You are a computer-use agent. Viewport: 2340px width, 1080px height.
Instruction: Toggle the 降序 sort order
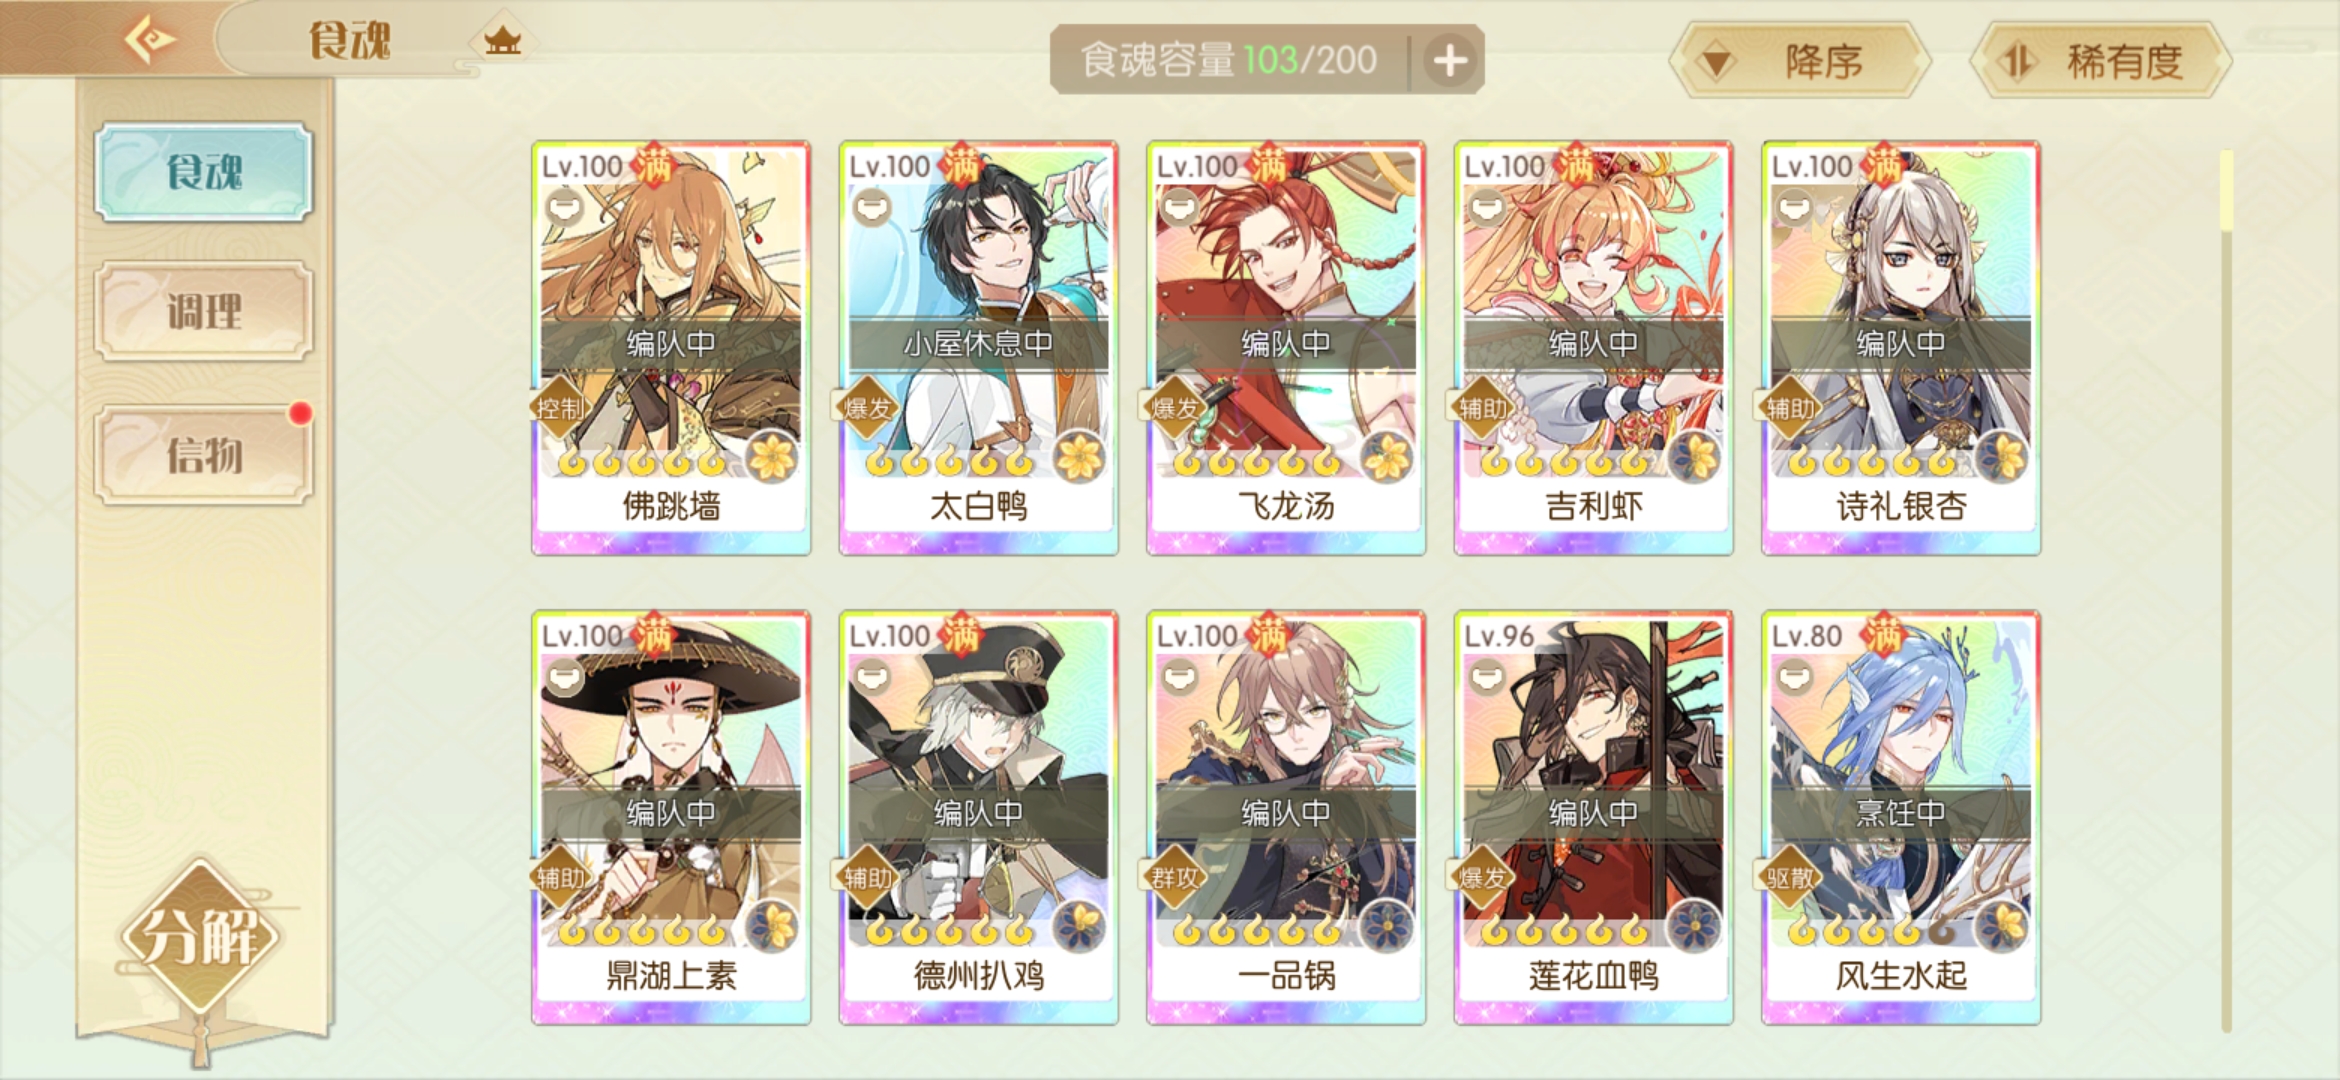tap(1800, 62)
